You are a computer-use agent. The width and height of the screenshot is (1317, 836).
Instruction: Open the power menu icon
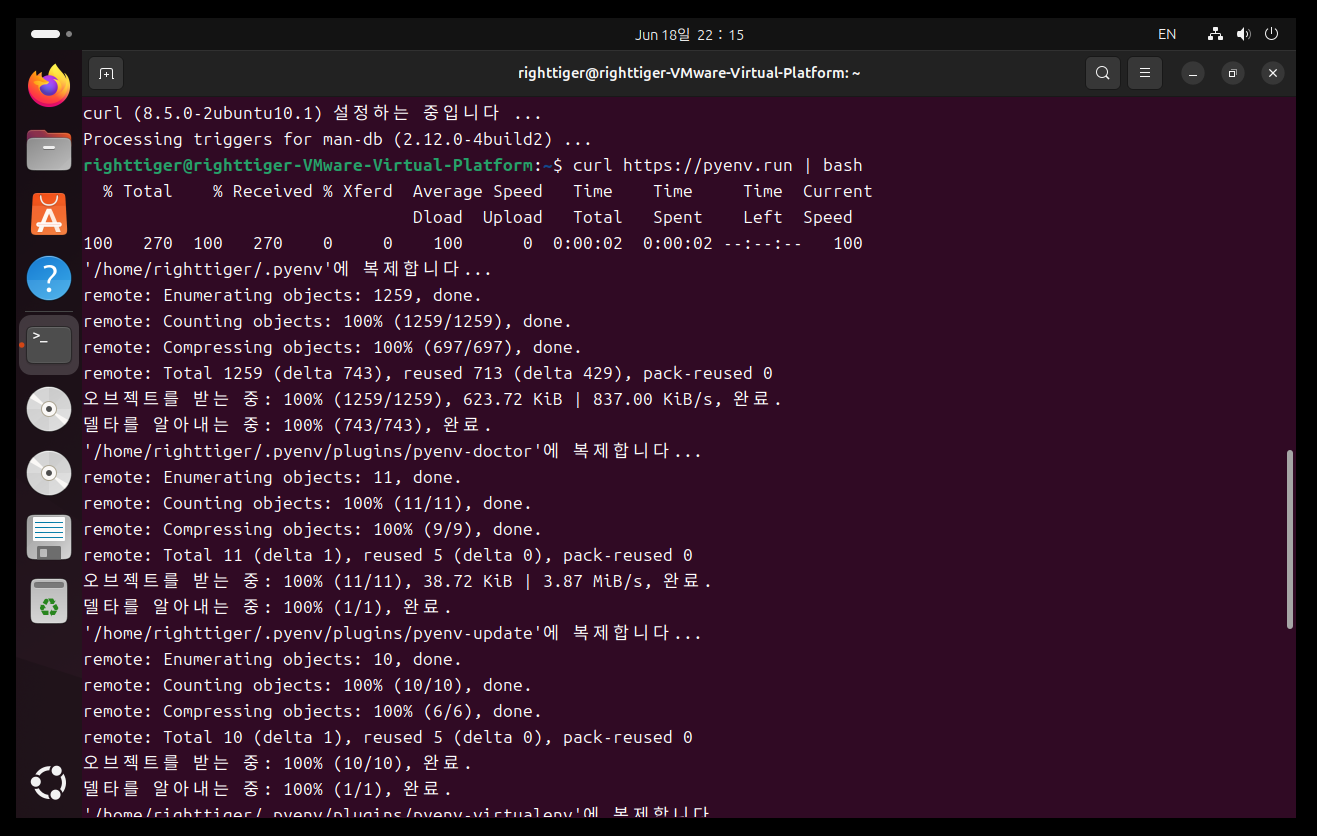tap(1271, 34)
